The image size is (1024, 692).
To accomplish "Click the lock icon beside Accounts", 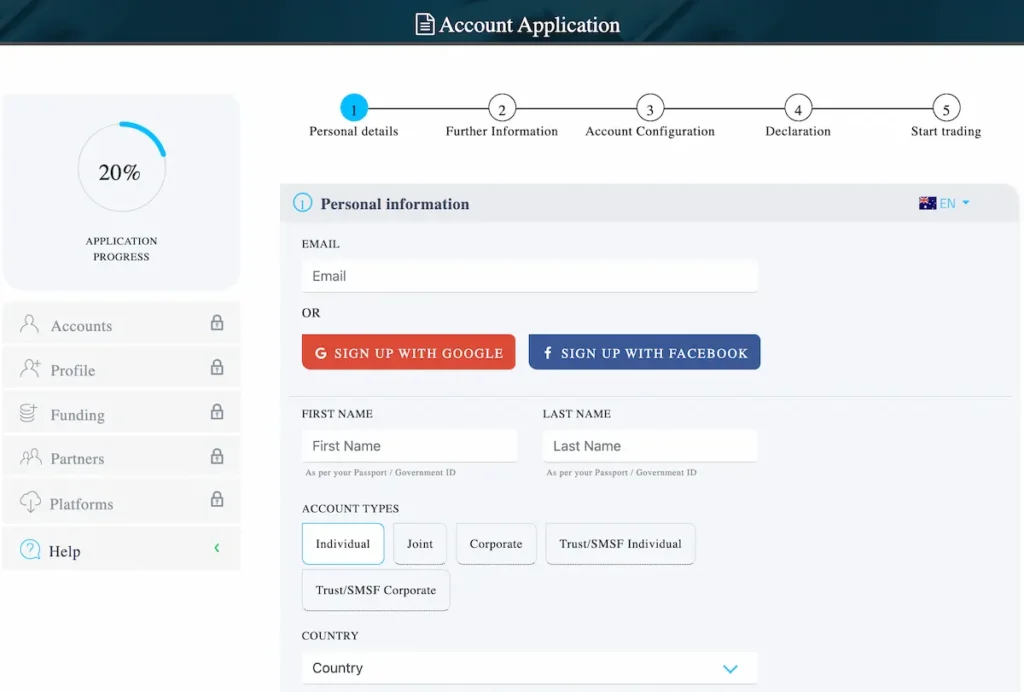I will (x=217, y=323).
